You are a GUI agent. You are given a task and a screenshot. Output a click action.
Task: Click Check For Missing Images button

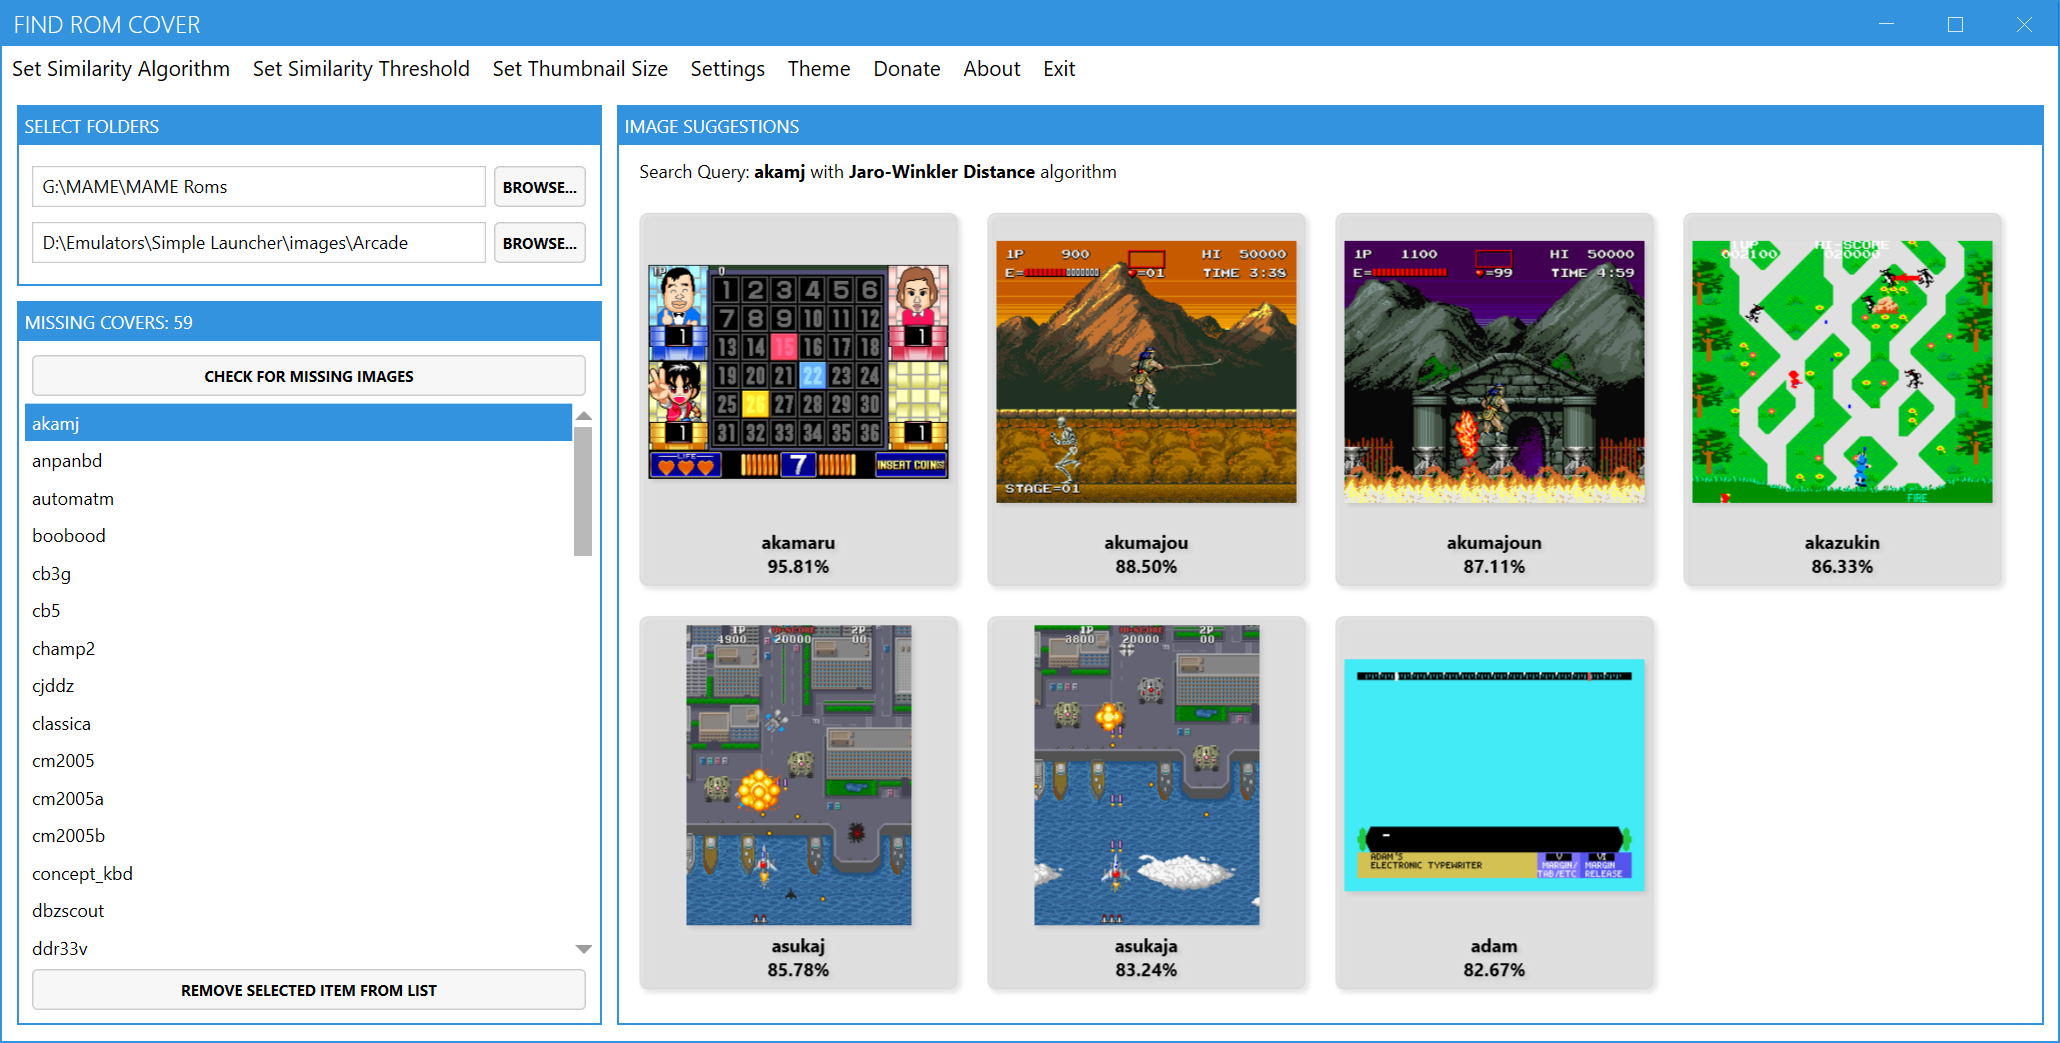point(309,376)
